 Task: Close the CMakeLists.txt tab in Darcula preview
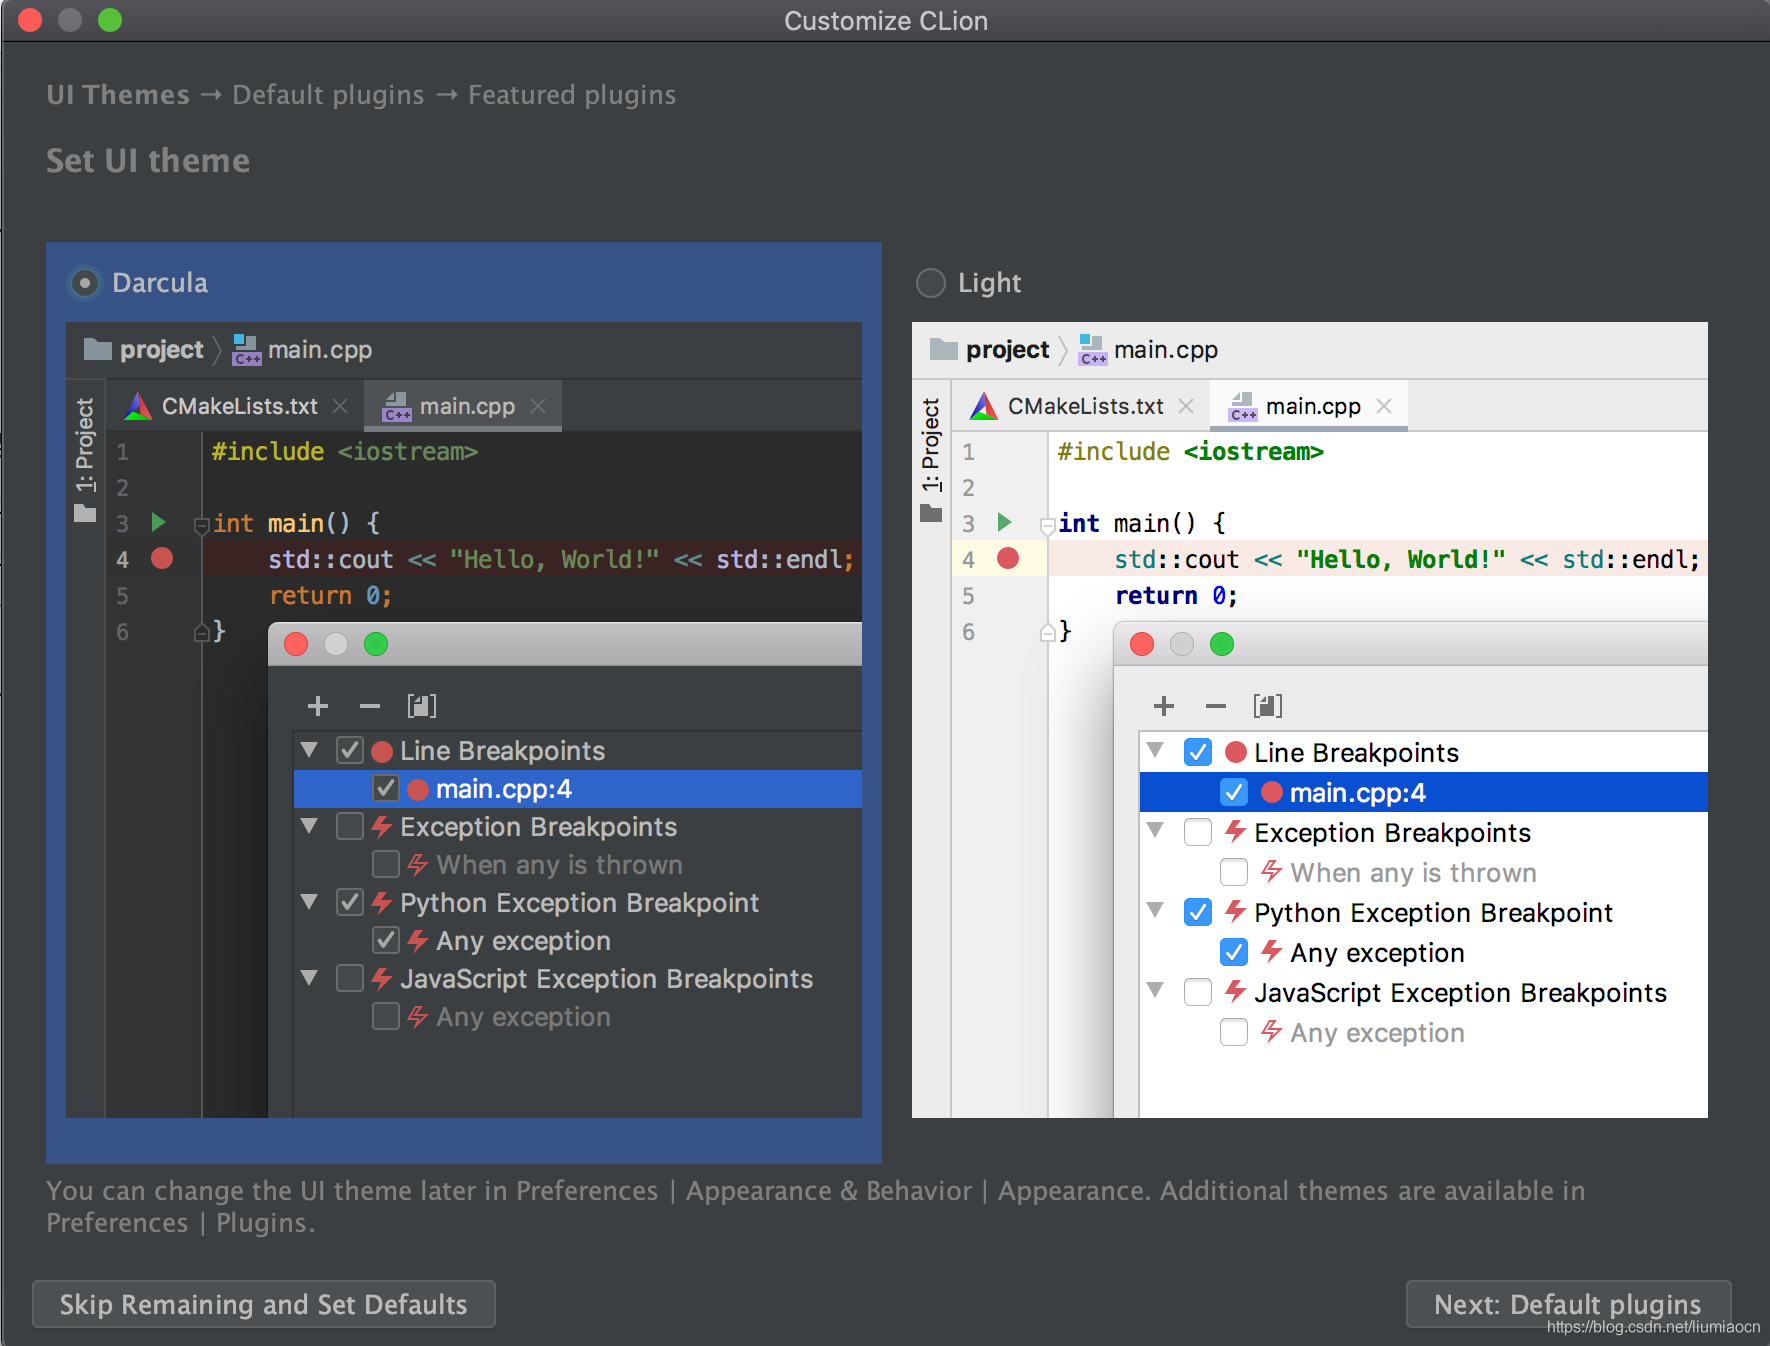[x=340, y=406]
